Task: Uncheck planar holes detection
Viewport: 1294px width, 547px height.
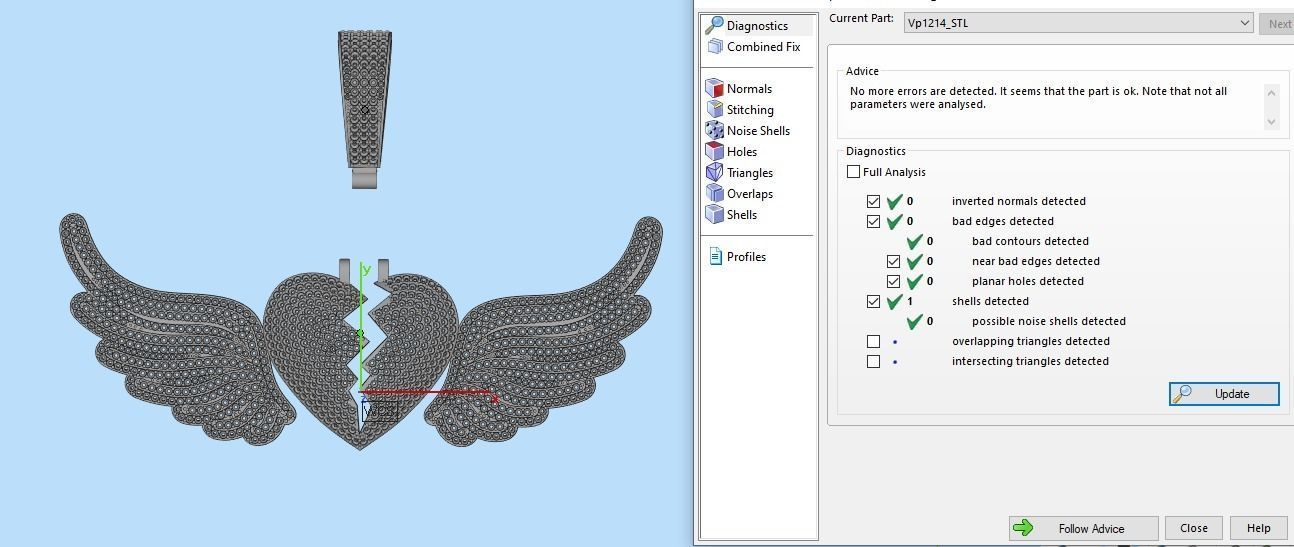Action: coord(893,281)
